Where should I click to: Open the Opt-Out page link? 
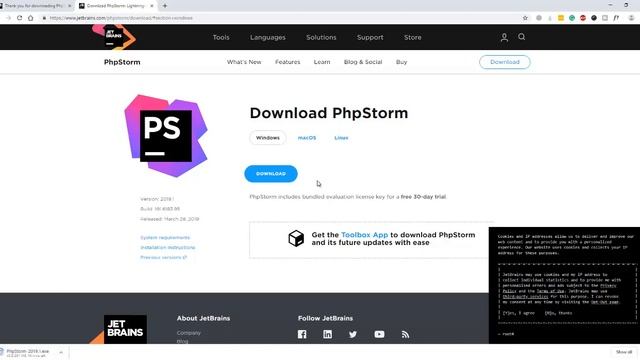[x=605, y=302]
